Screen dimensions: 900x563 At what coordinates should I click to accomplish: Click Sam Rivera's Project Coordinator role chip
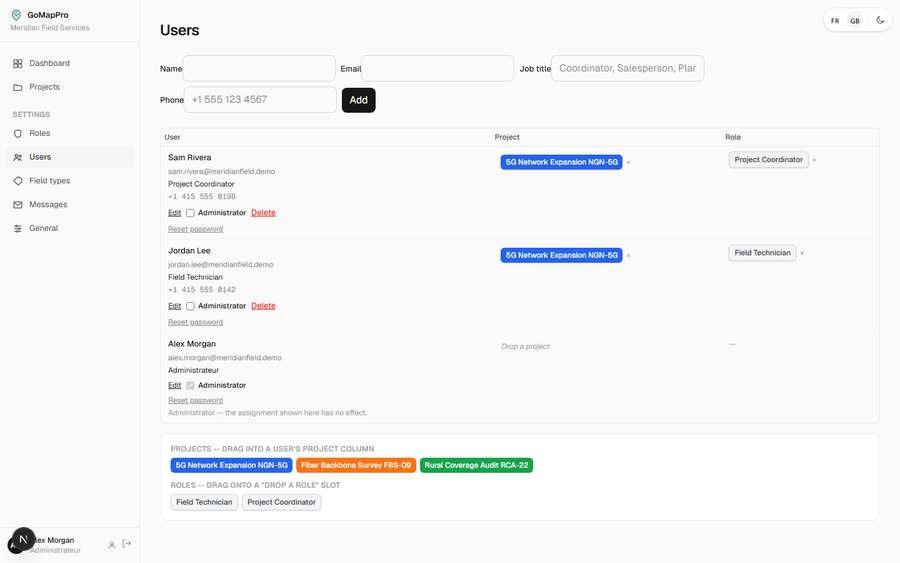(769, 160)
